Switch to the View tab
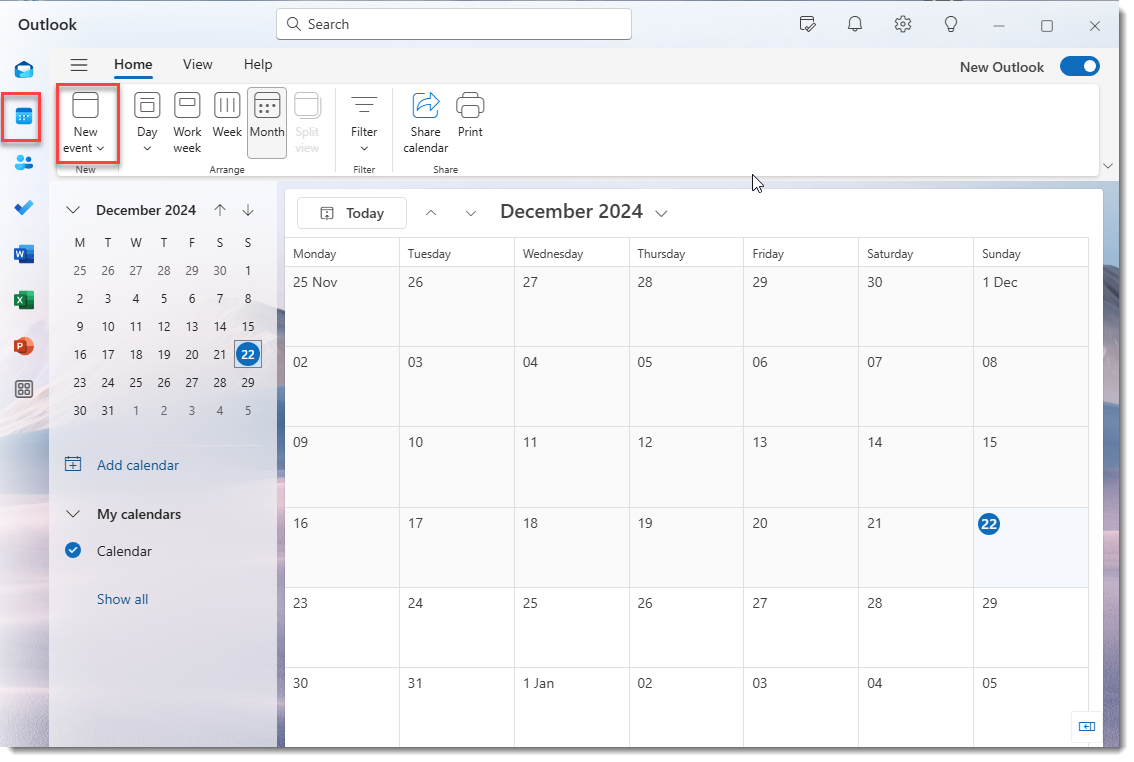This screenshot has width=1134, height=762. point(197,64)
